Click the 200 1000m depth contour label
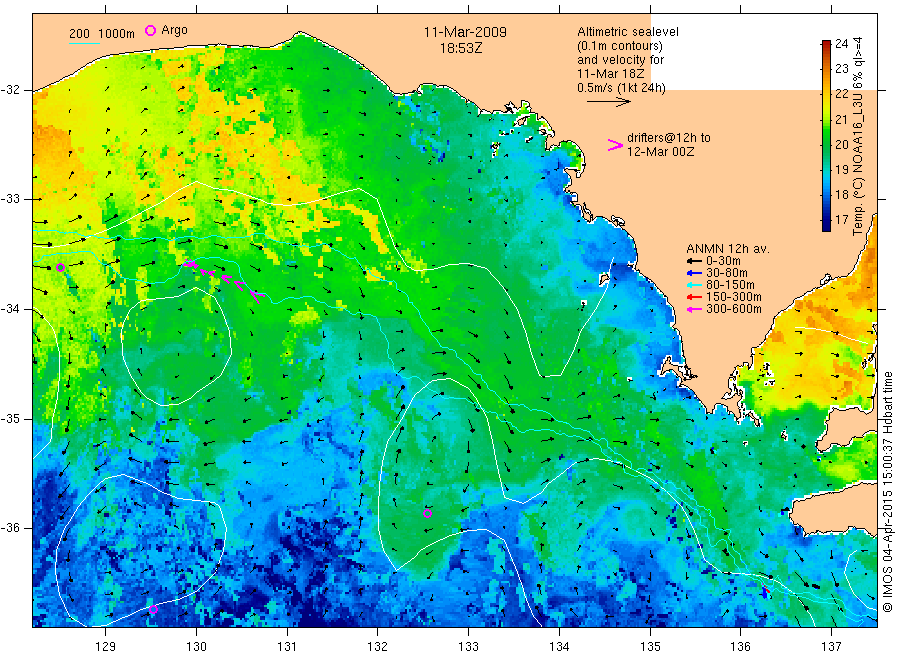This screenshot has height=660, width=900. pos(102,34)
